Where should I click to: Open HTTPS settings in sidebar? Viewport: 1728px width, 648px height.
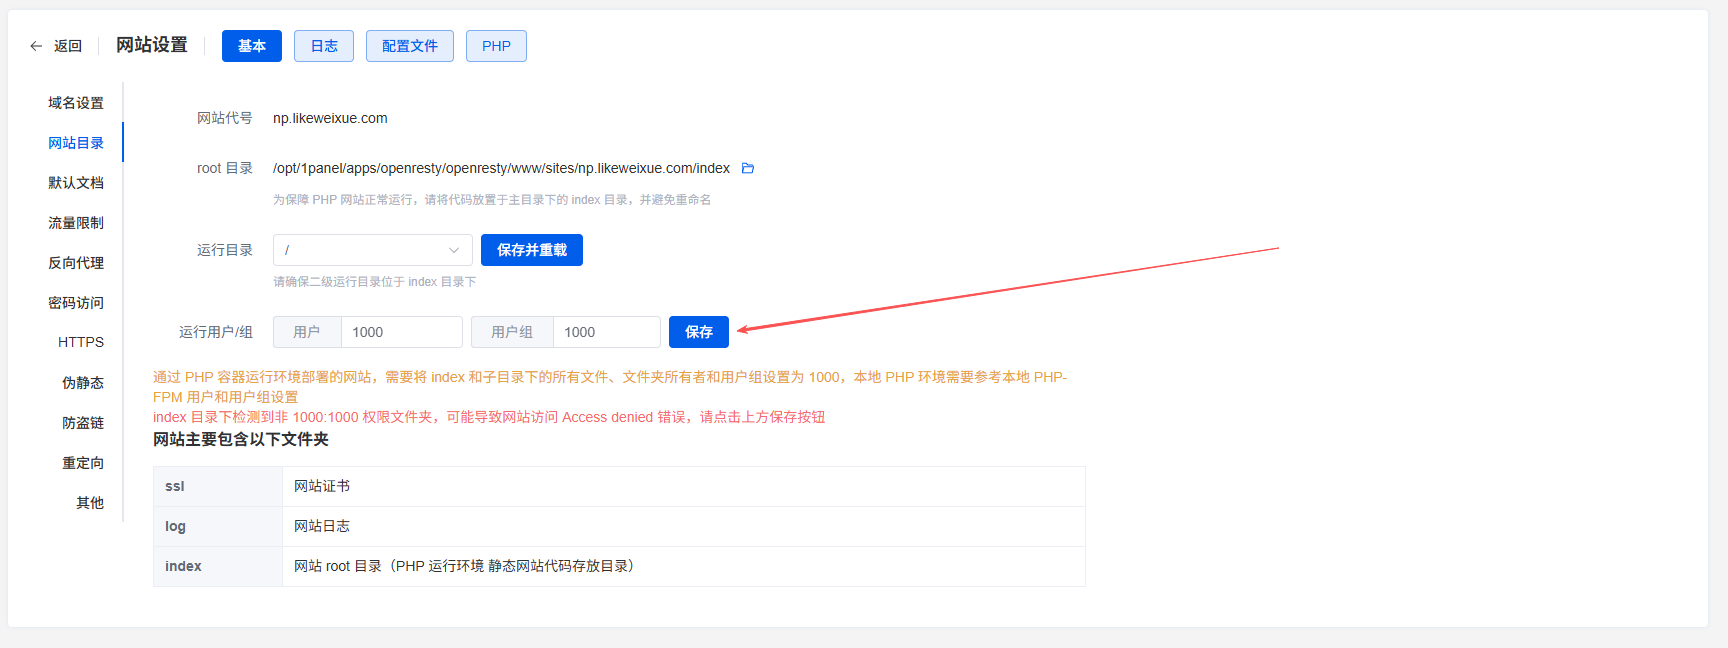[x=81, y=342]
